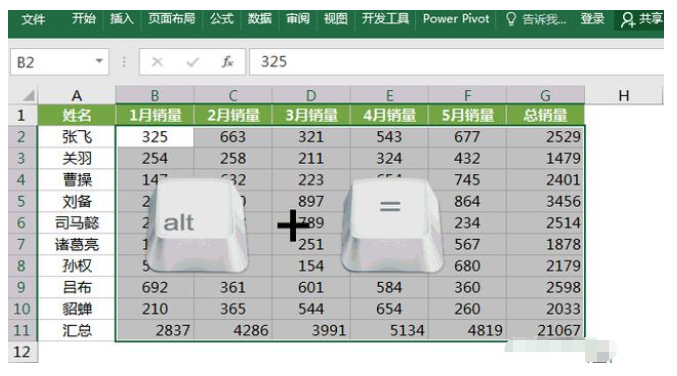Viewport: 677px width, 376px height.
Task: Click the Tell me lightbulb icon
Action: coord(511,19)
